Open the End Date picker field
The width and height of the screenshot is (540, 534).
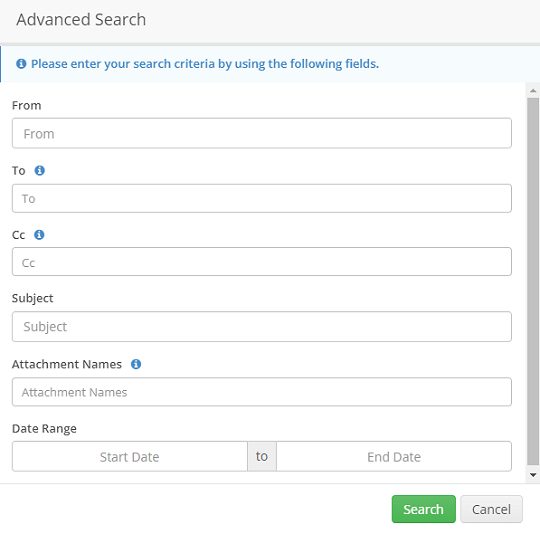pos(394,457)
